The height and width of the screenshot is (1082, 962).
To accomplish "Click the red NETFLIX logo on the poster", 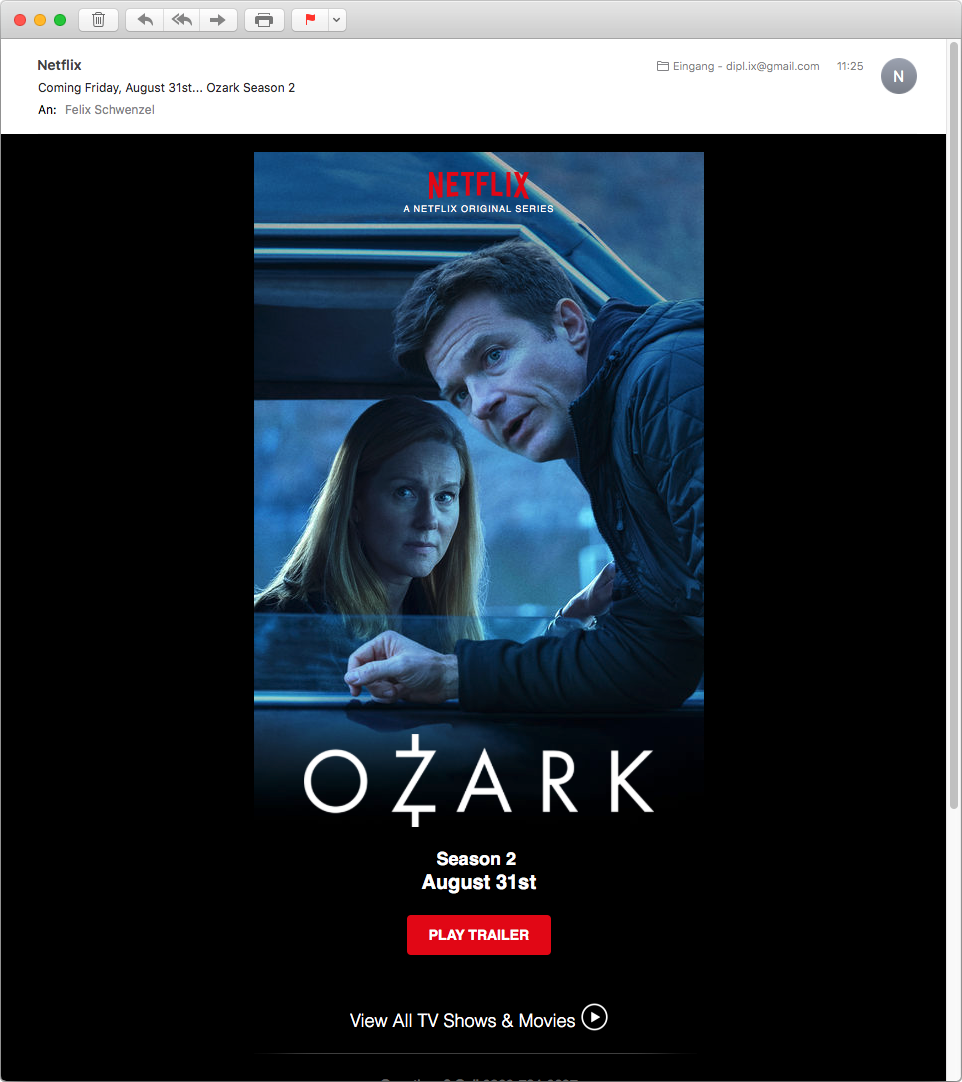I will click(478, 185).
